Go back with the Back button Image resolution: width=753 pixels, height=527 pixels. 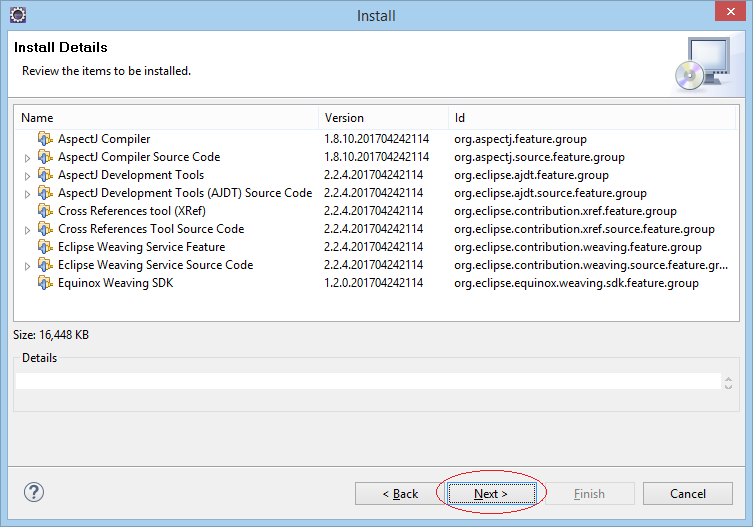(400, 493)
